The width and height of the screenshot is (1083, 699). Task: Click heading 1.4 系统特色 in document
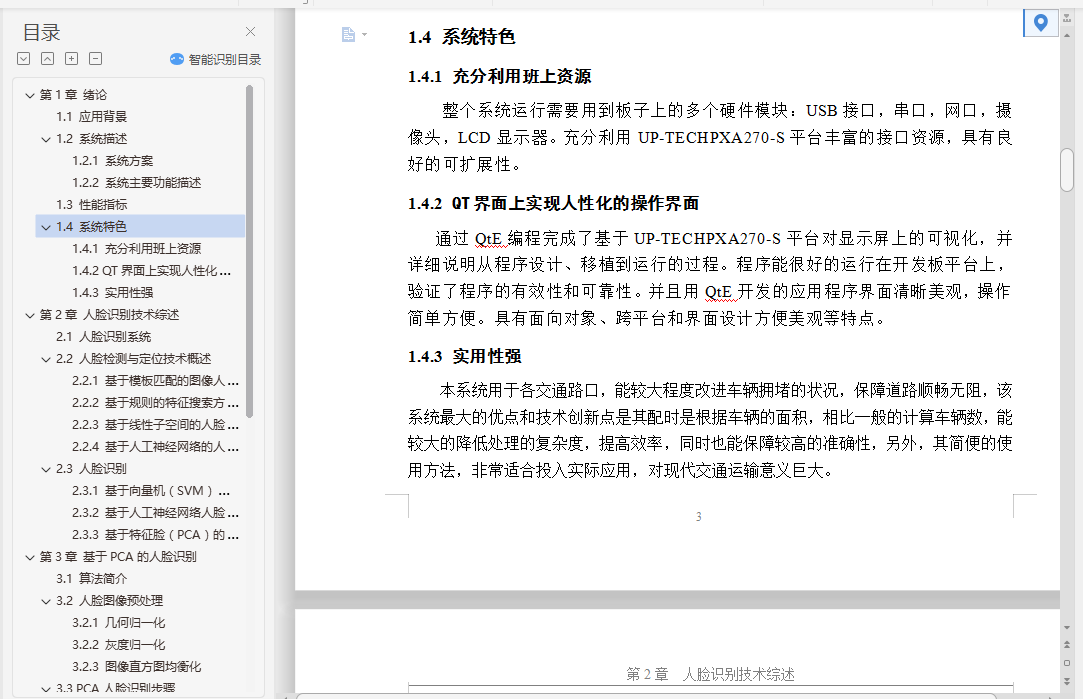point(461,37)
